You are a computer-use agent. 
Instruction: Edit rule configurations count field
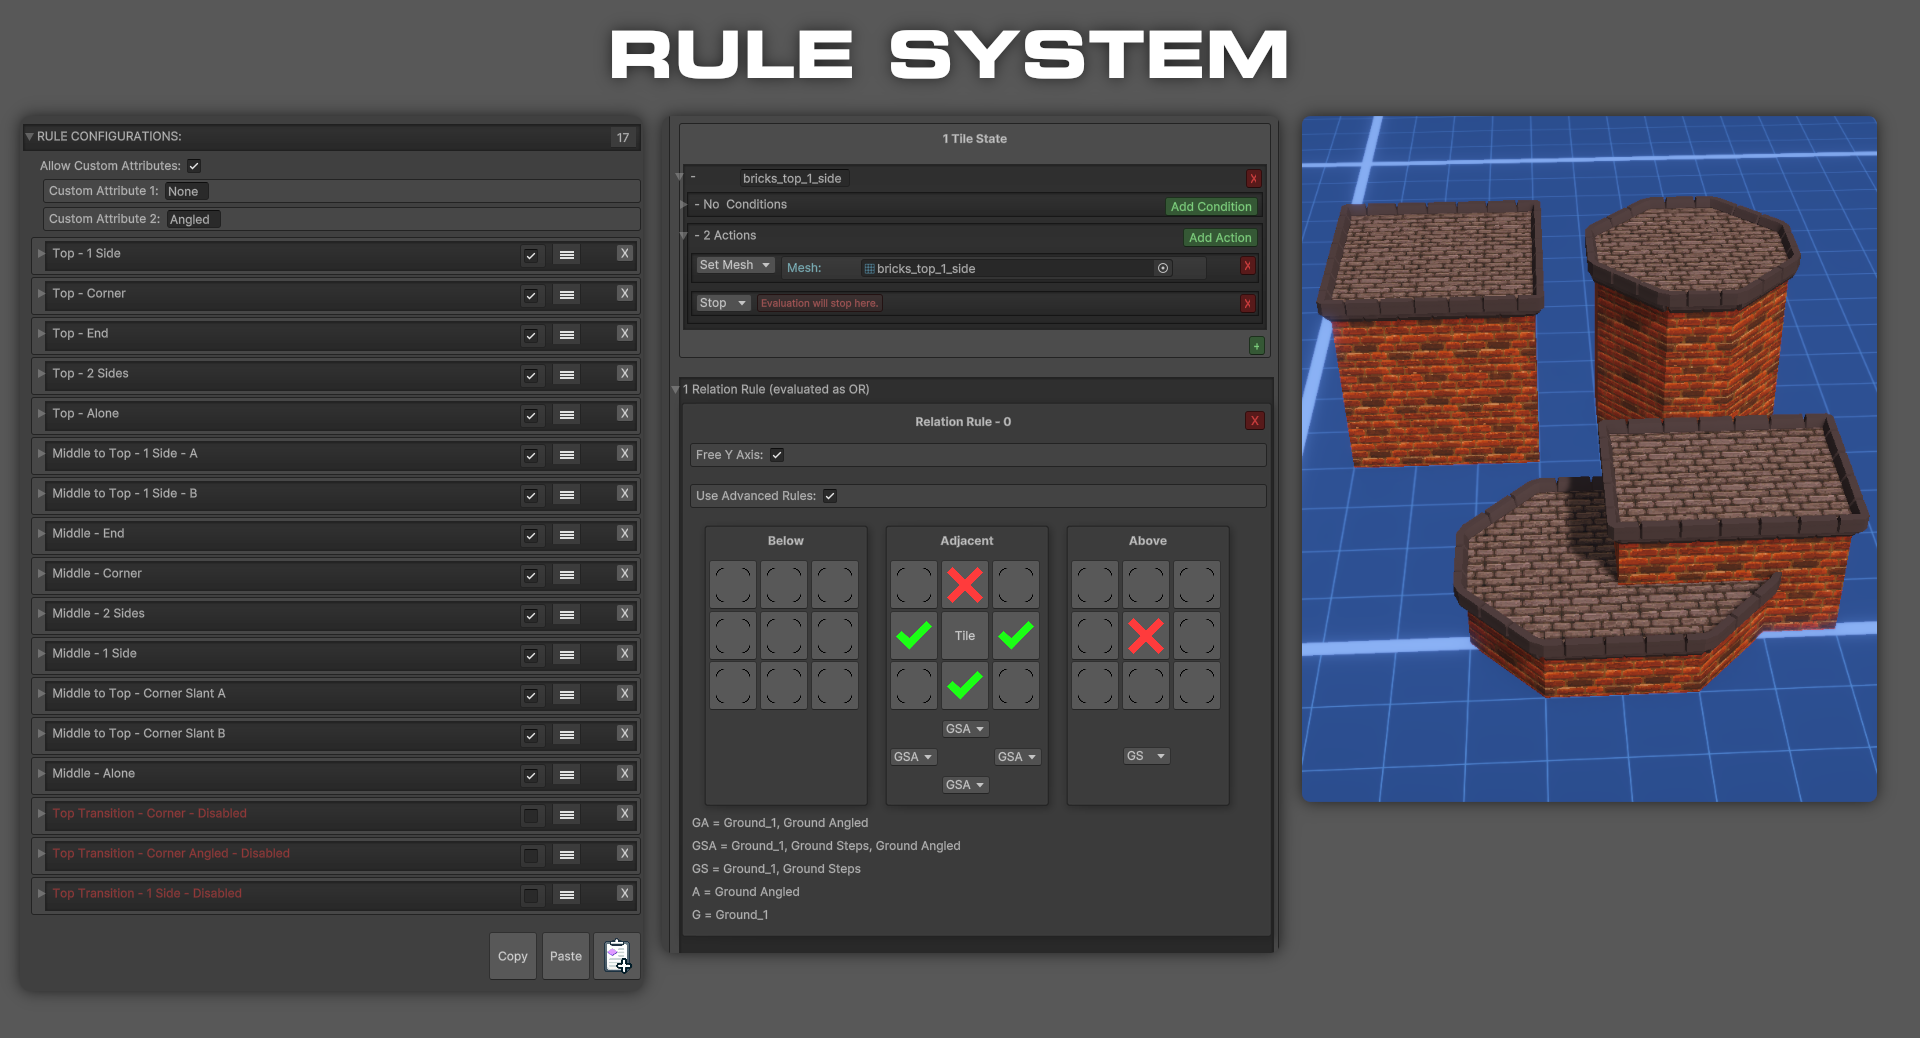(x=623, y=137)
